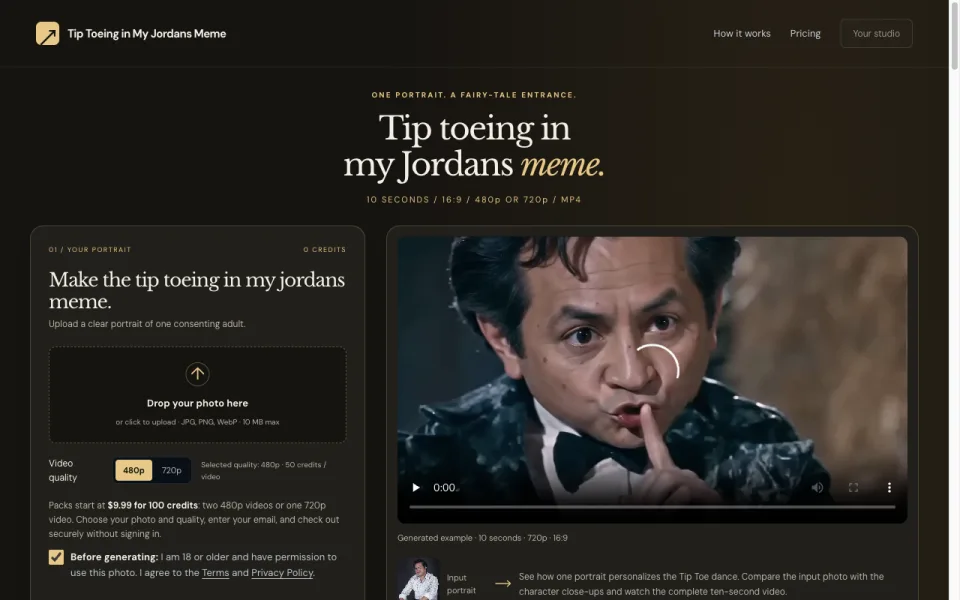Viewport: 960px width, 600px height.
Task: Click the Make the tip toeing in my jordans meme heading
Action: pyautogui.click(x=197, y=290)
